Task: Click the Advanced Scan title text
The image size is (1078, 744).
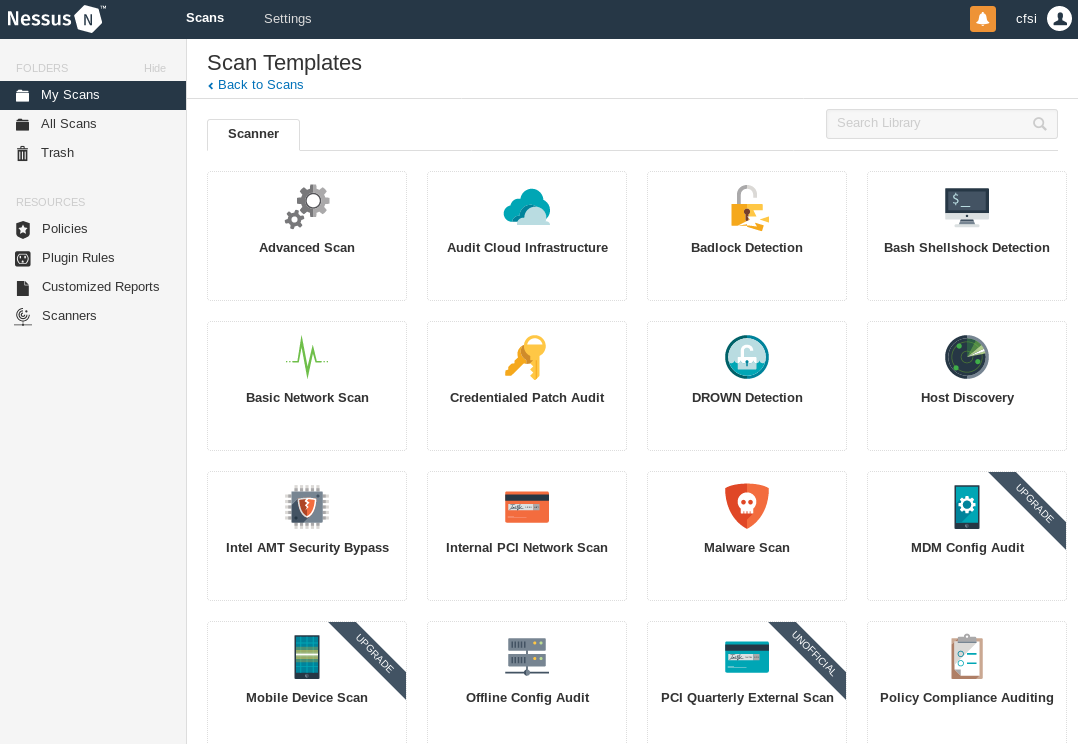Action: (307, 248)
